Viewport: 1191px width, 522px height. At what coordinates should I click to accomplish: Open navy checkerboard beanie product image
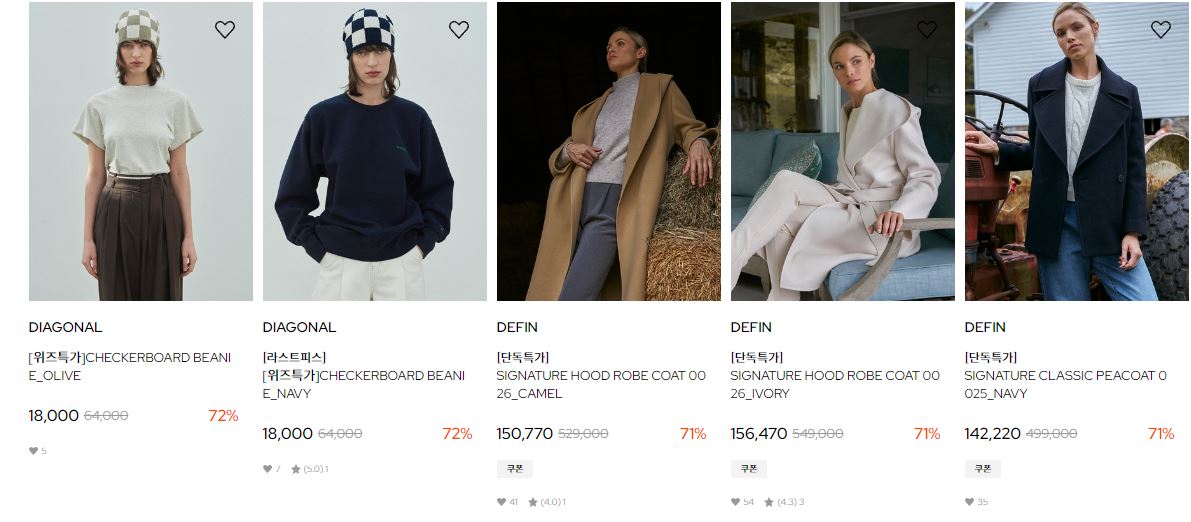click(374, 151)
